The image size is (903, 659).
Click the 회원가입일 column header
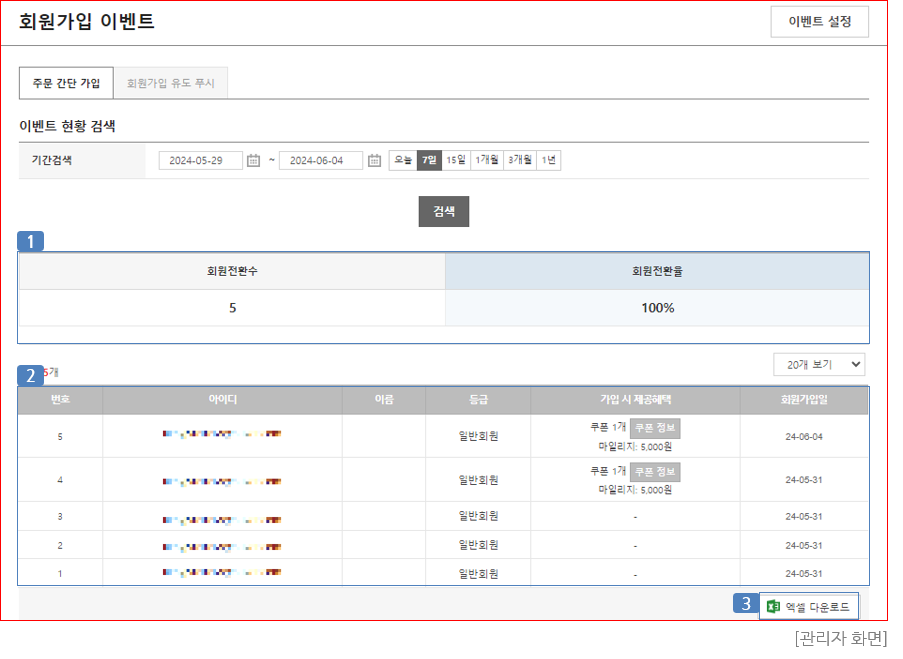pos(804,400)
